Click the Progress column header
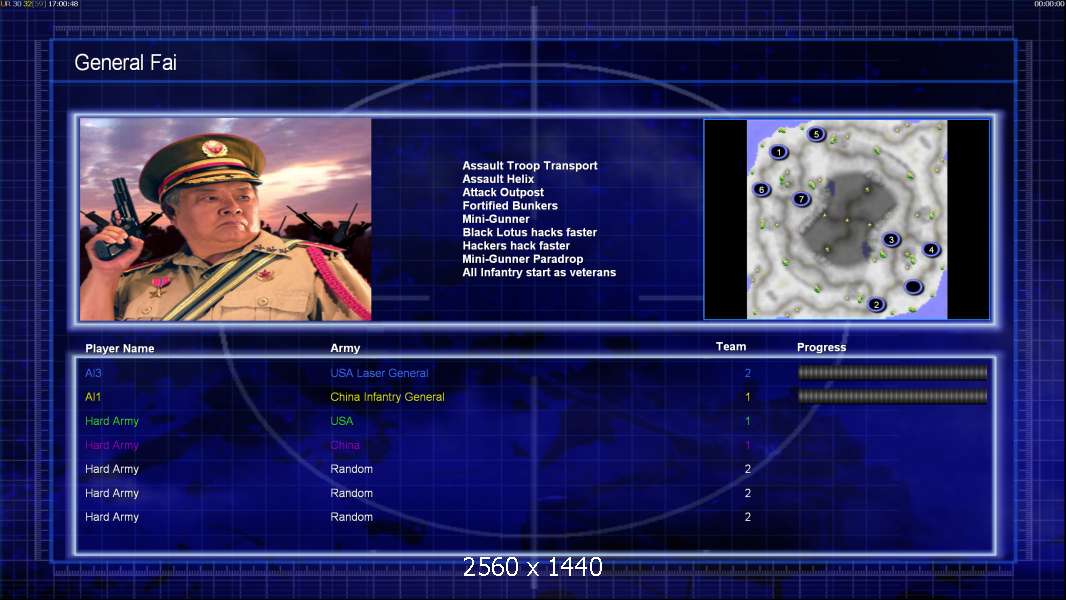The height and width of the screenshot is (600, 1066). pos(821,347)
